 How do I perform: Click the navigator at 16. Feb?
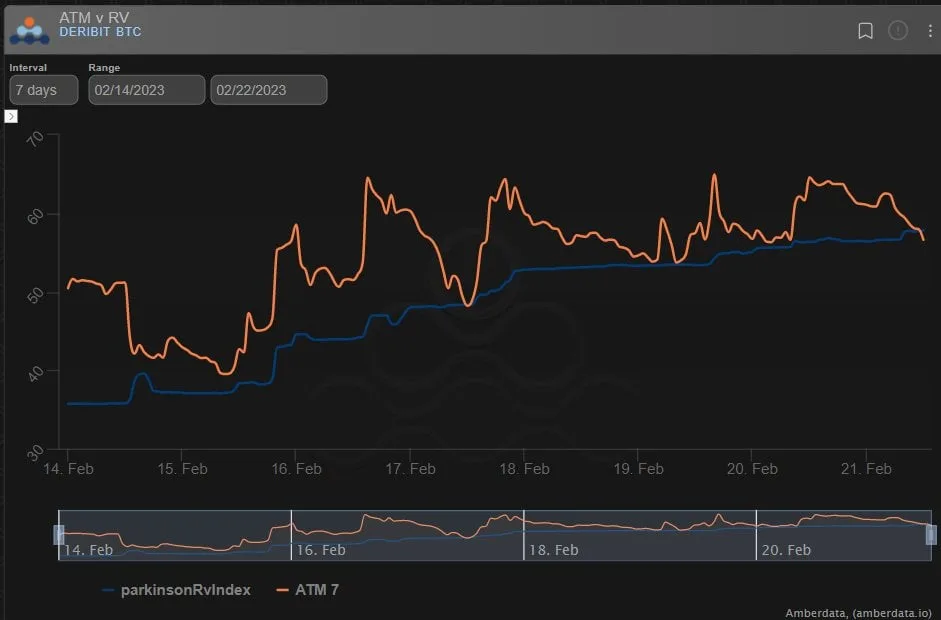[321, 550]
